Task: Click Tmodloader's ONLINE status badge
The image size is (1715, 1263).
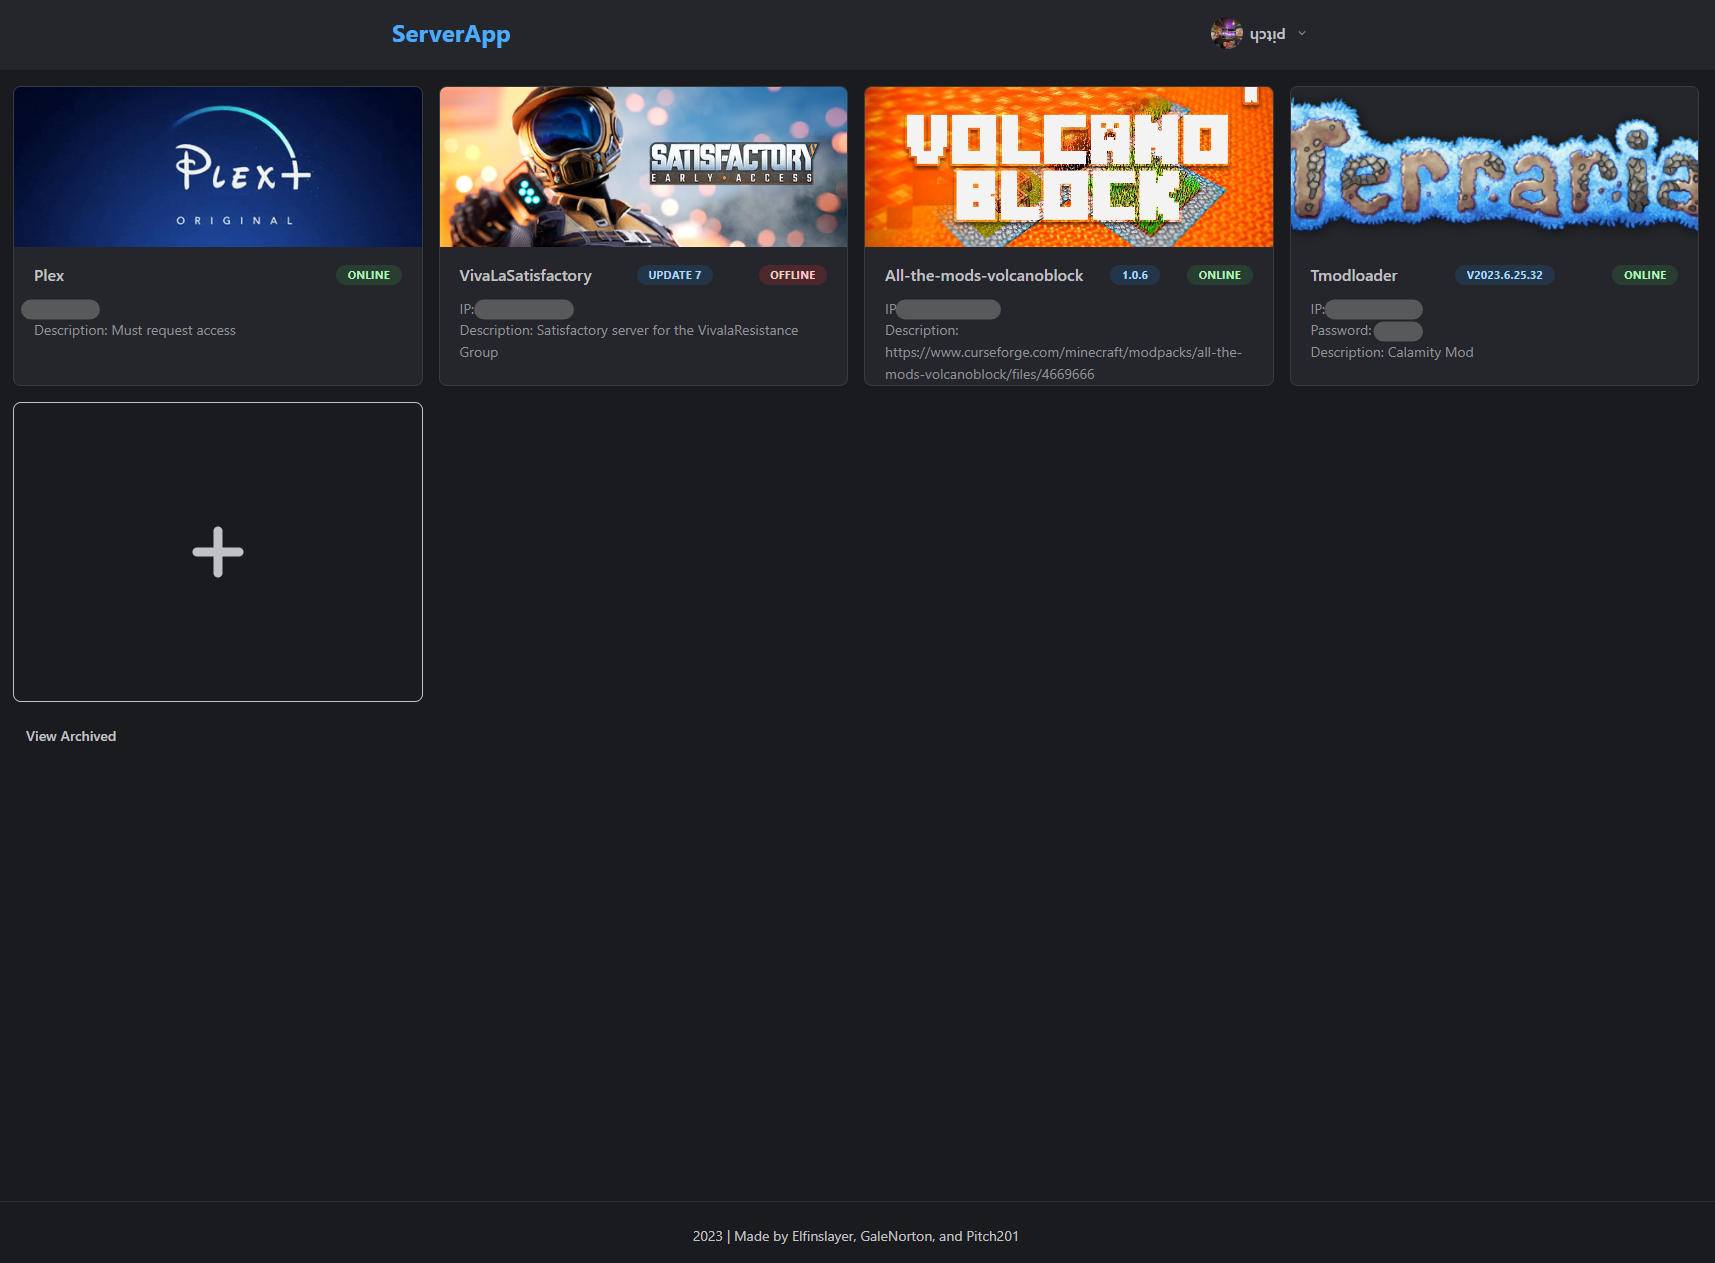Action: click(1645, 275)
